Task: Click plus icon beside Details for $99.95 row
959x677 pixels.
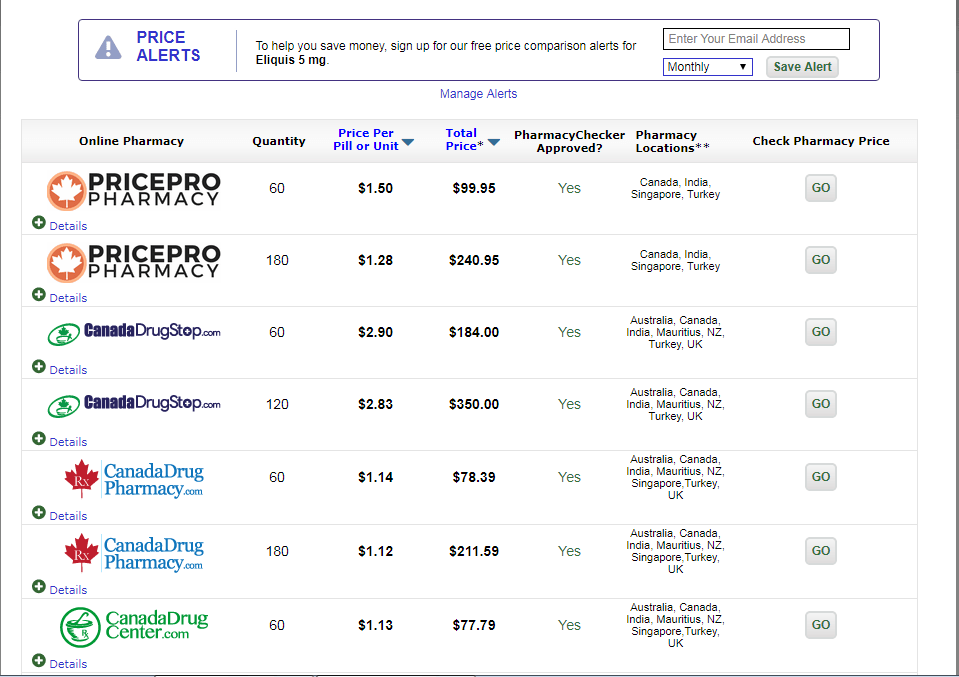Action: (x=39, y=223)
